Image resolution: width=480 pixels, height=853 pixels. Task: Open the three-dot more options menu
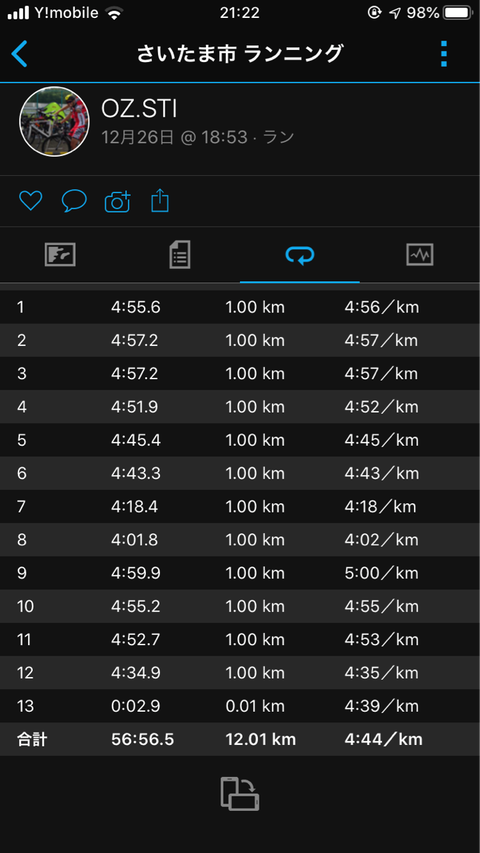[x=444, y=54]
